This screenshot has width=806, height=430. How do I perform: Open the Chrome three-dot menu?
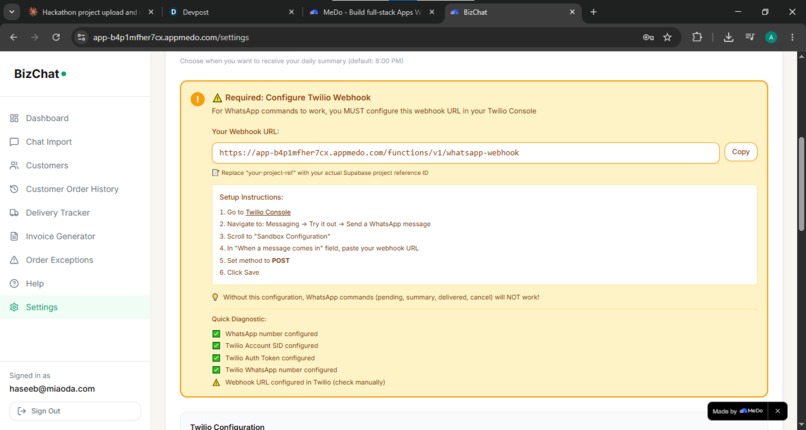coord(792,37)
